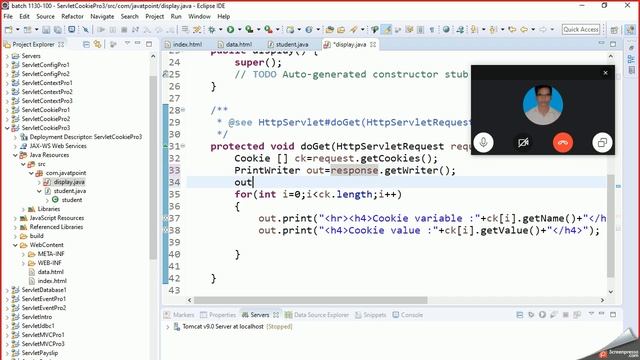Go to last edit location arrow icon

pyautogui.click(x=512, y=29)
